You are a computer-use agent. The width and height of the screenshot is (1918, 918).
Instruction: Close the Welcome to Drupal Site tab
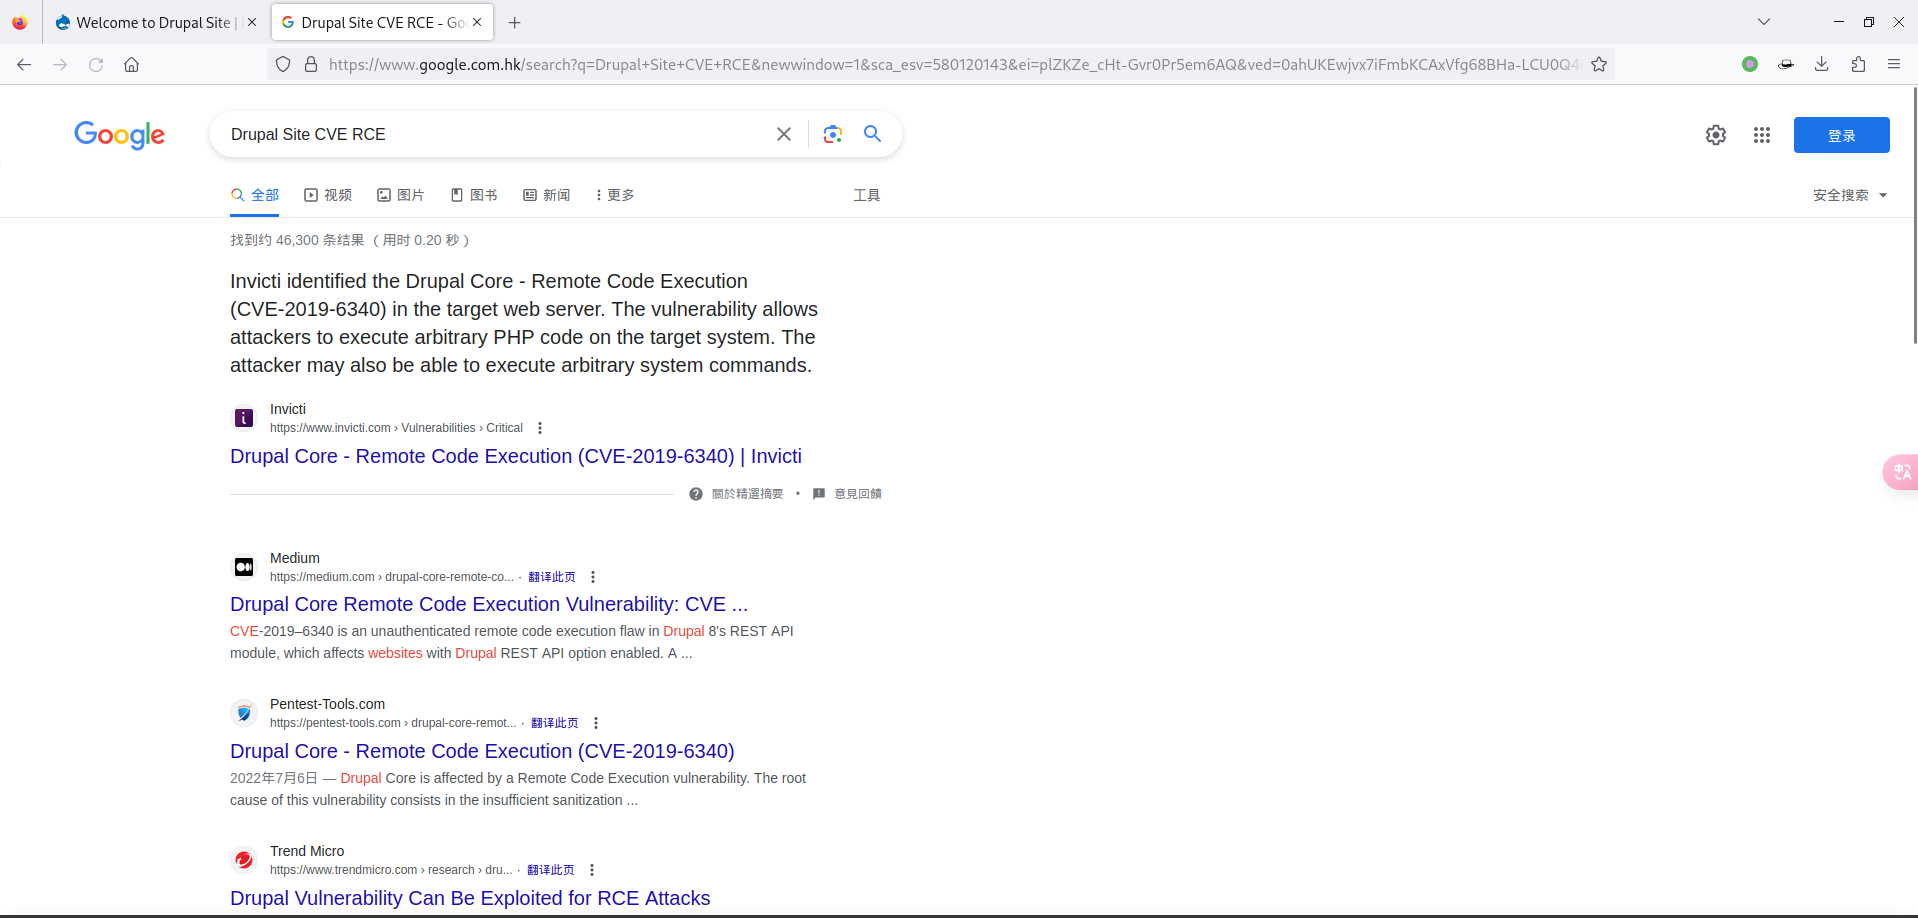point(251,22)
